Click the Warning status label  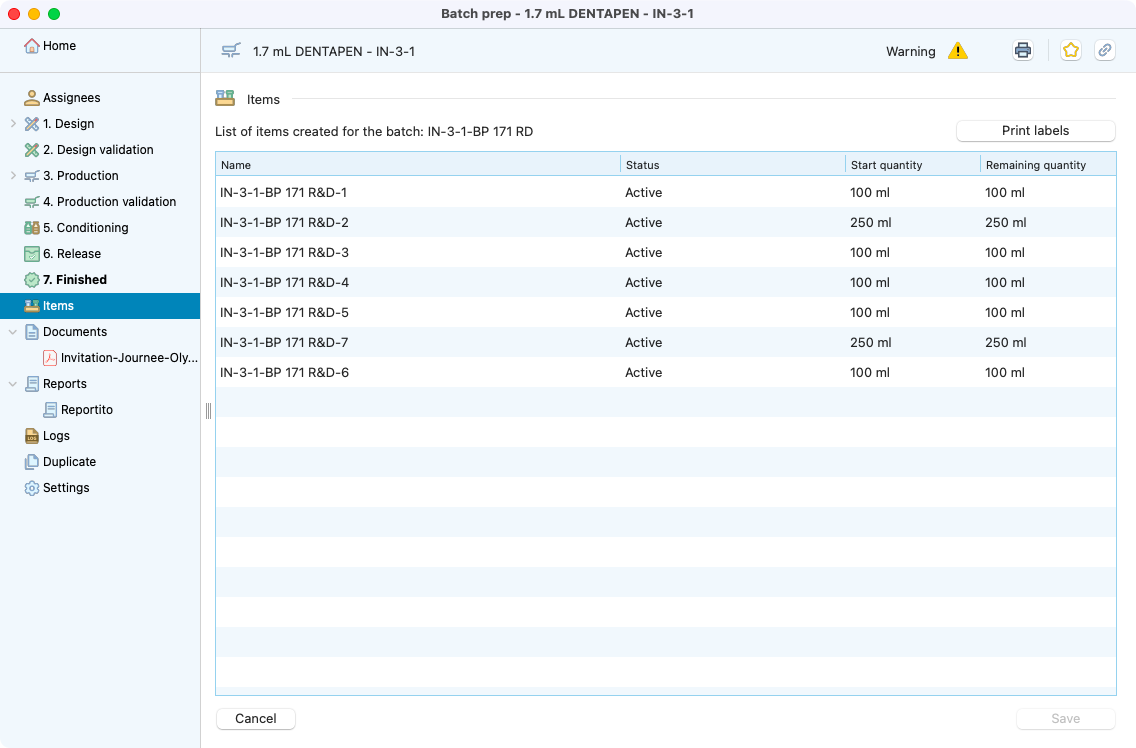(x=911, y=51)
